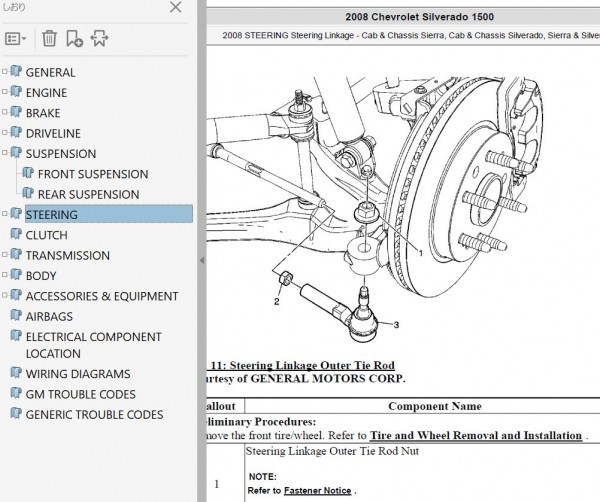
Task: Click the AIRBAGS bookmark ribbon icon
Action: coord(16,315)
